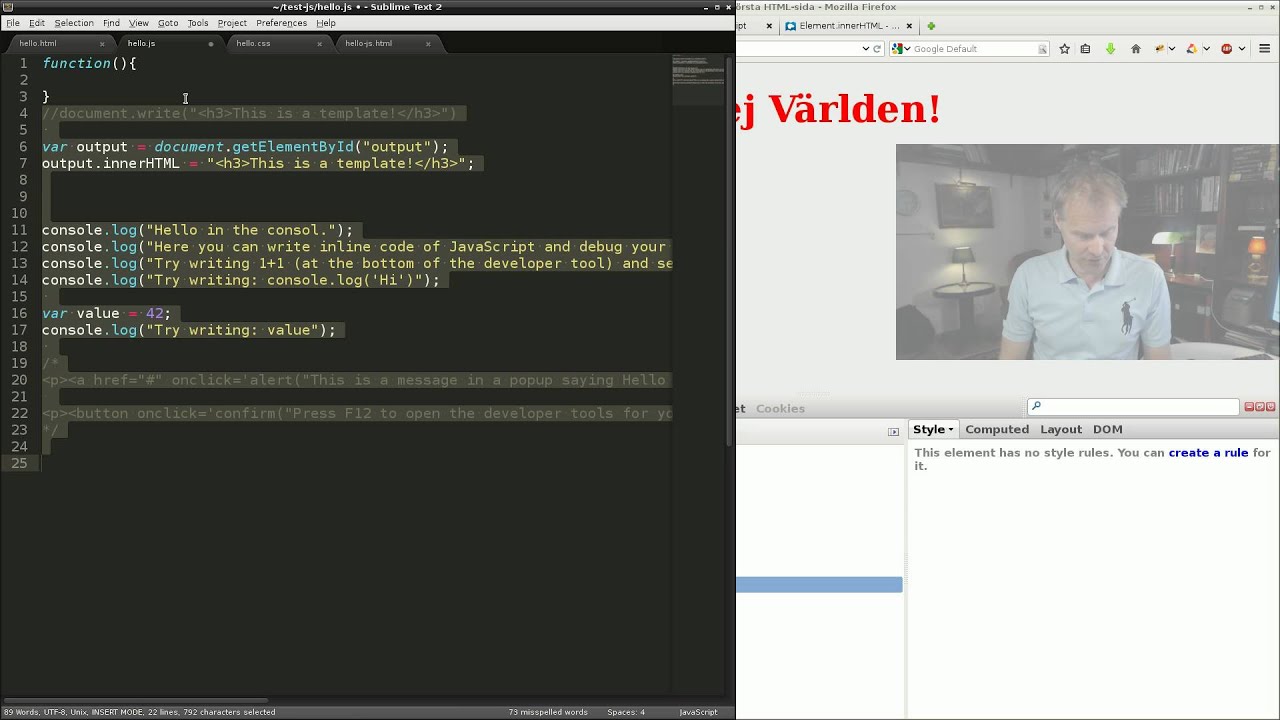Open the URL bar history dropdown arrow
The height and width of the screenshot is (720, 1280).
click(x=866, y=49)
